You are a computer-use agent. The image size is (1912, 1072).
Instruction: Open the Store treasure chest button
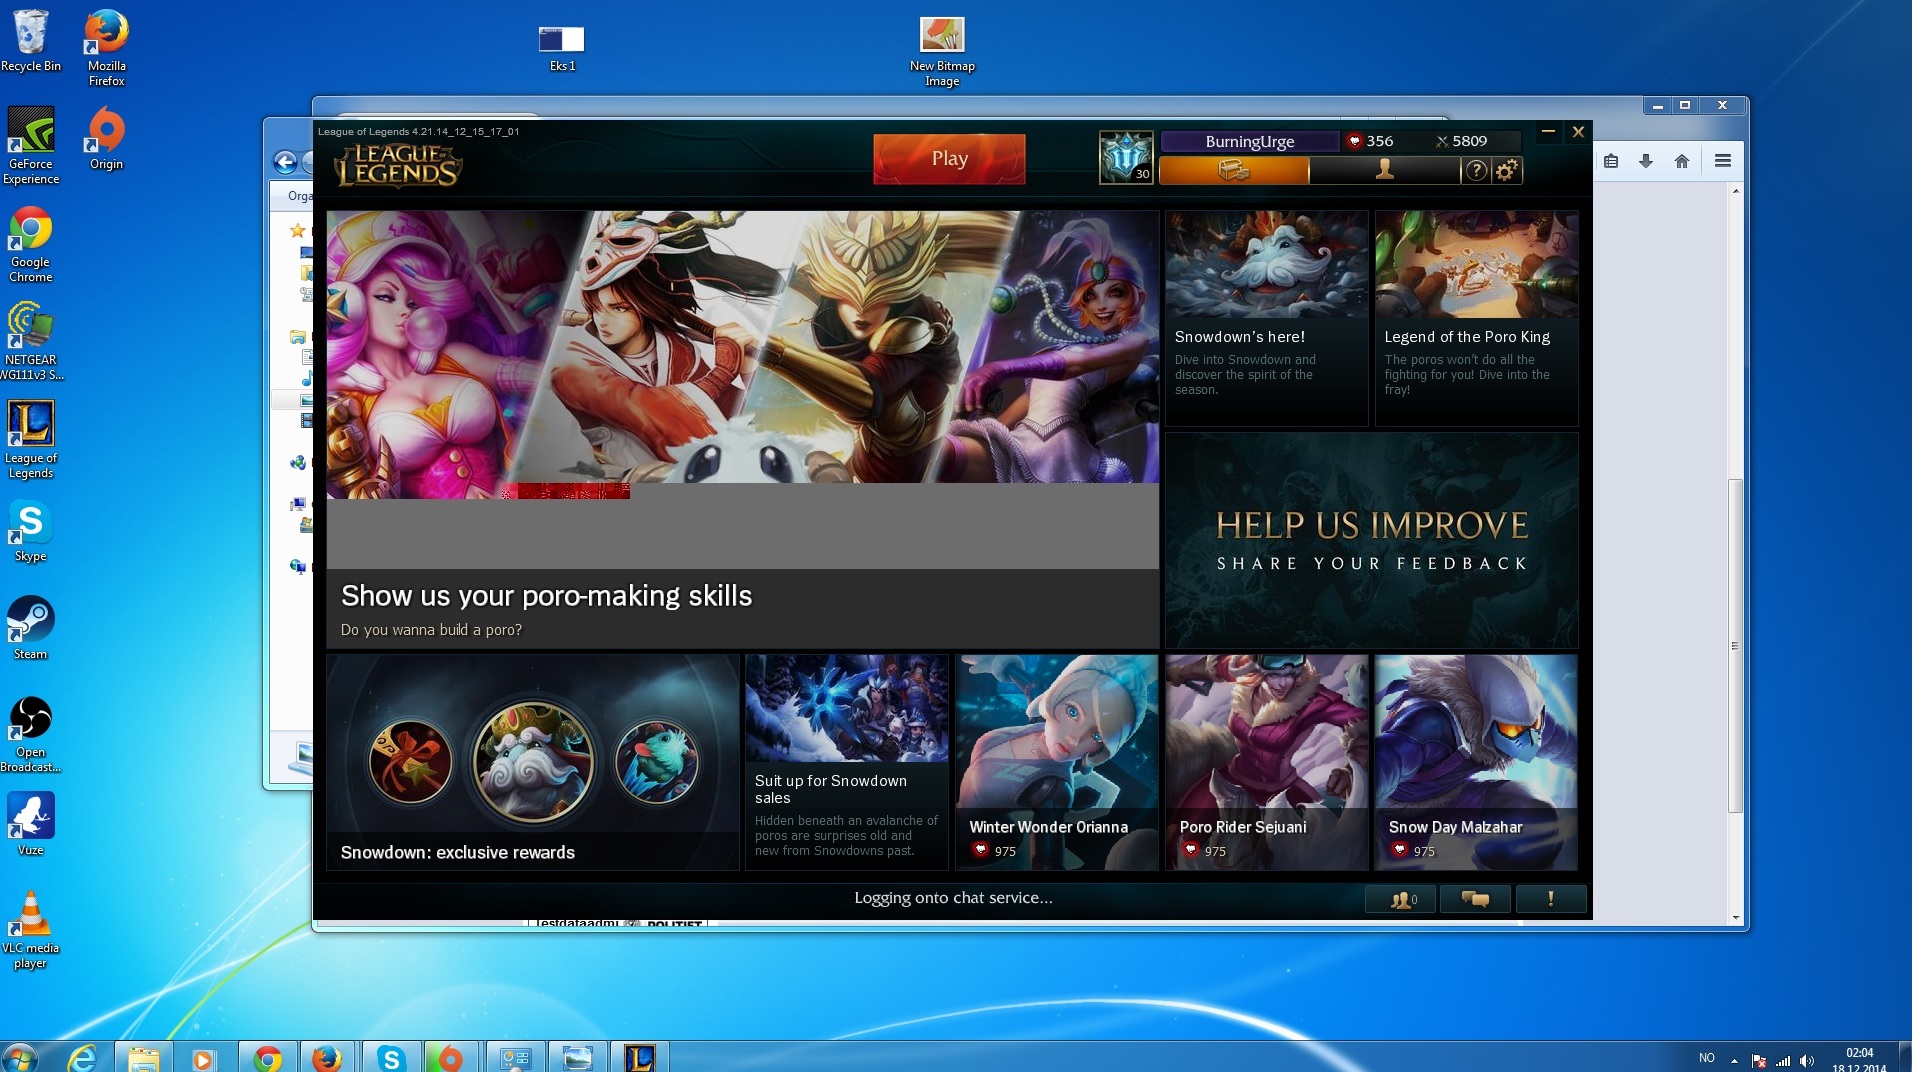(1233, 171)
